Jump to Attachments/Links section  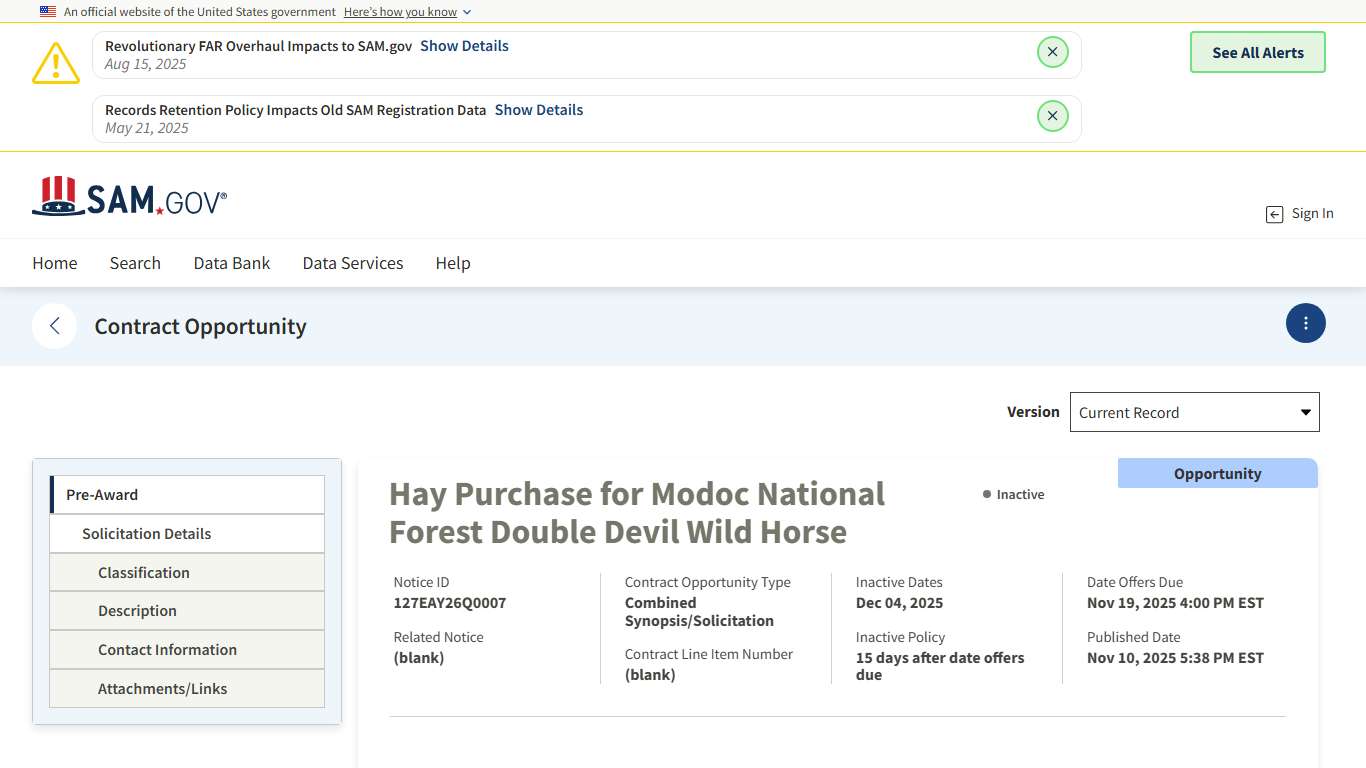point(187,689)
